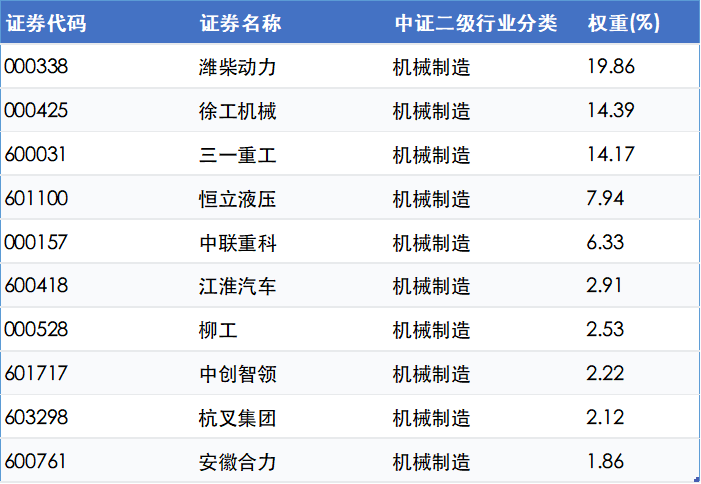Select security code 601100
701x484 pixels.
(36, 198)
